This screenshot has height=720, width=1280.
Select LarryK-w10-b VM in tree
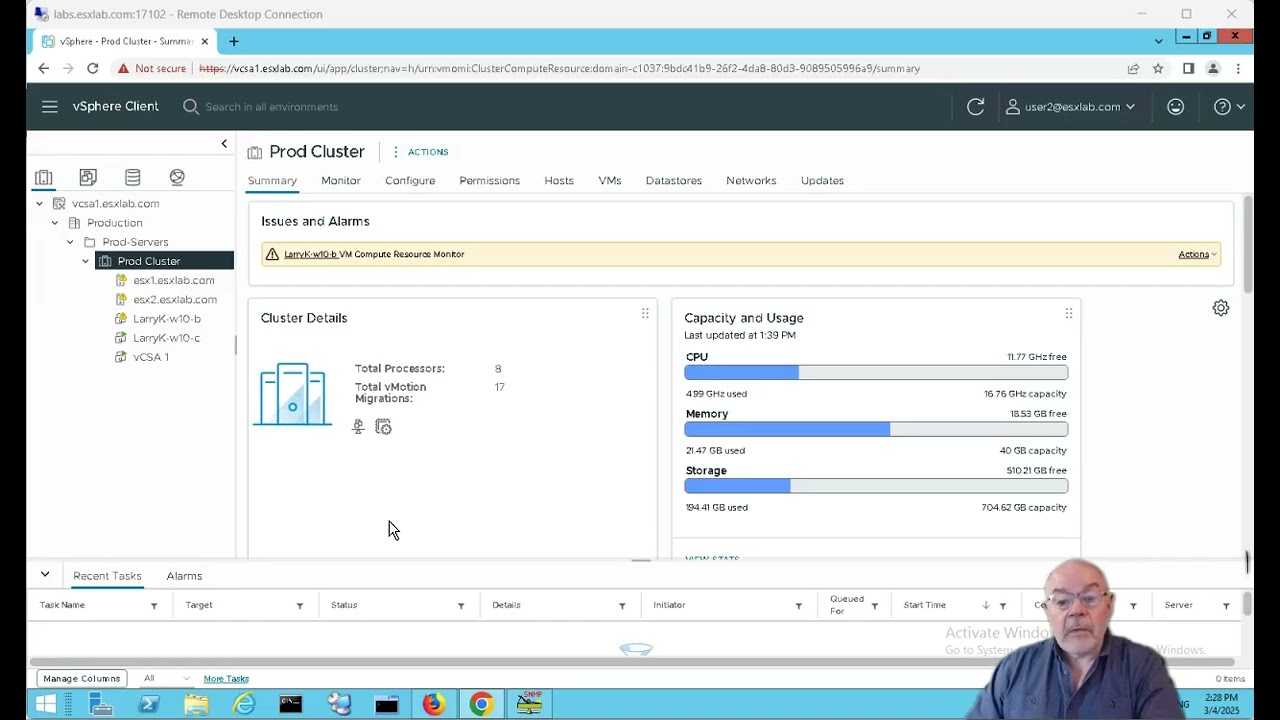[x=166, y=318]
